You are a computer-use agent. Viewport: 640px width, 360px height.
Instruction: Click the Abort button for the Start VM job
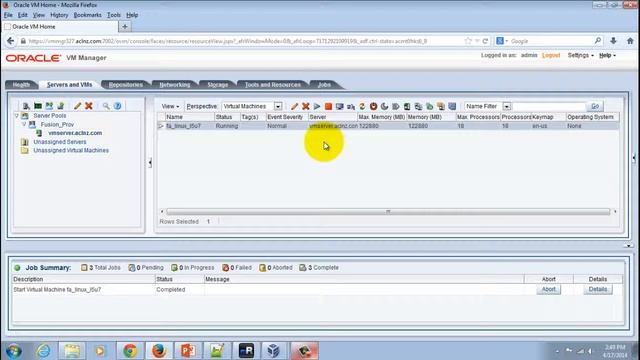[x=549, y=289]
